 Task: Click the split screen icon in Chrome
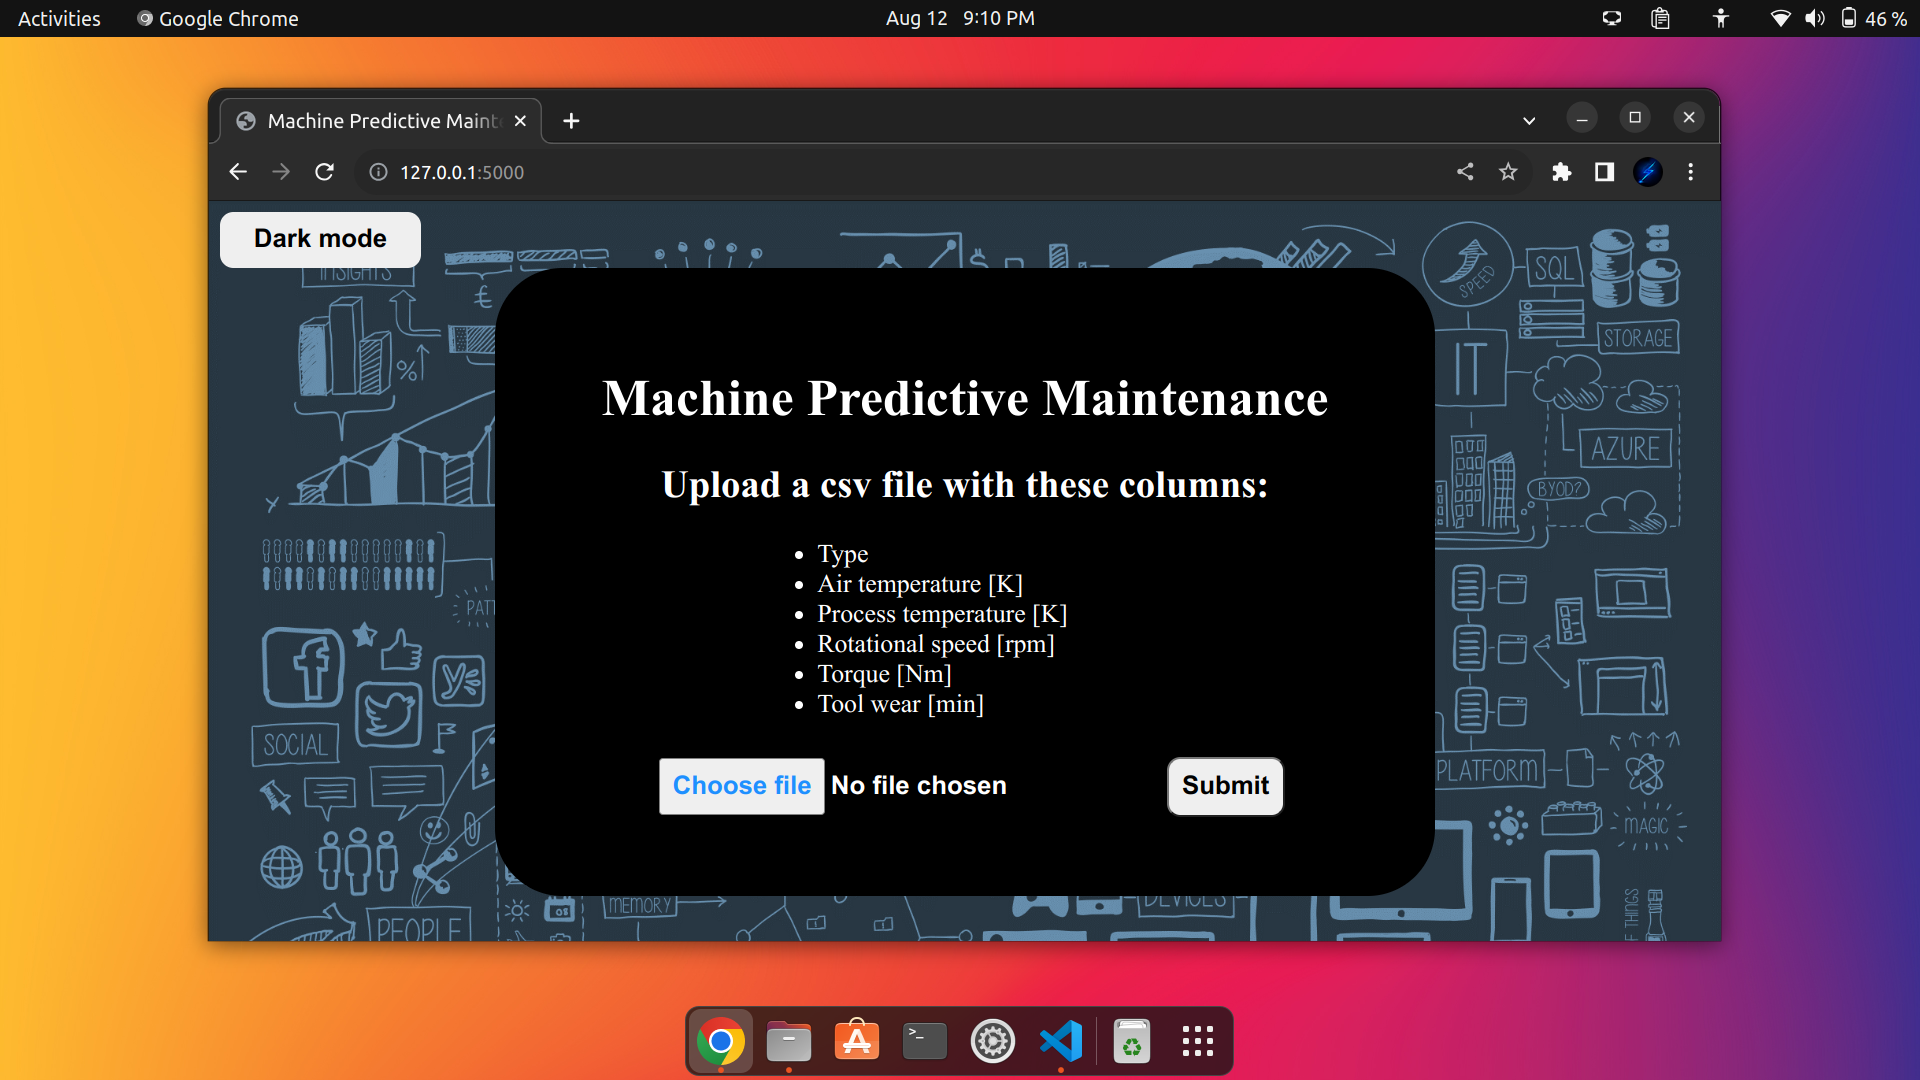[1602, 171]
